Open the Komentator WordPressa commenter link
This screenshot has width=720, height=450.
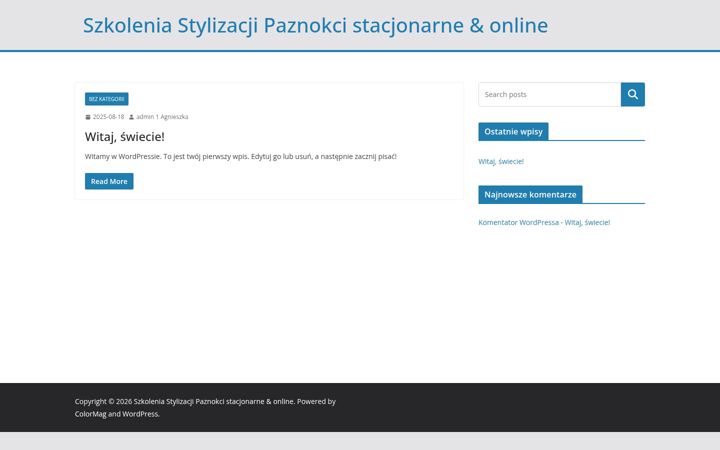(518, 222)
